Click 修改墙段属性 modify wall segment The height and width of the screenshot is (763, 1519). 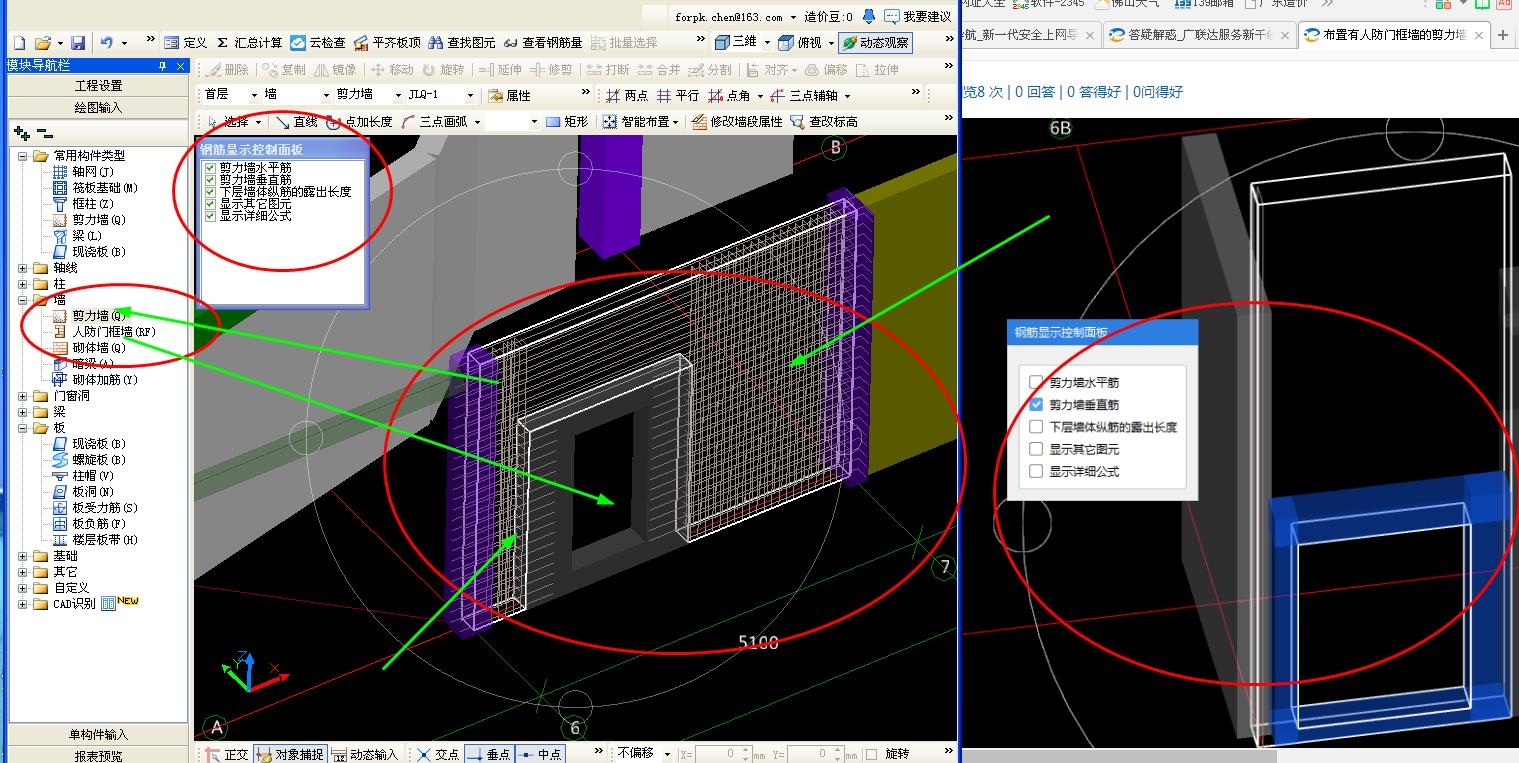[737, 121]
